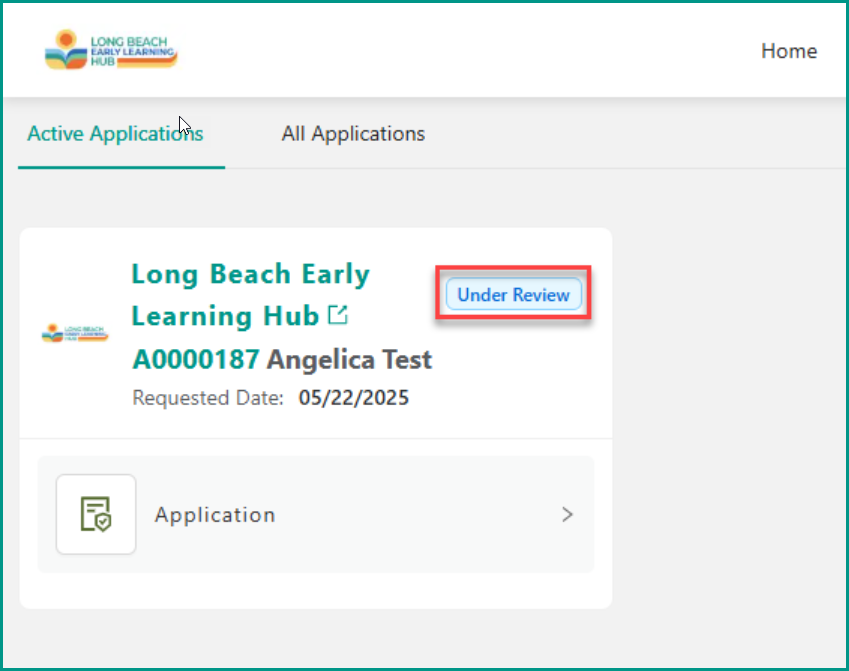Image resolution: width=849 pixels, height=671 pixels.
Task: Click the requested date 05/22/2025
Action: (x=354, y=398)
